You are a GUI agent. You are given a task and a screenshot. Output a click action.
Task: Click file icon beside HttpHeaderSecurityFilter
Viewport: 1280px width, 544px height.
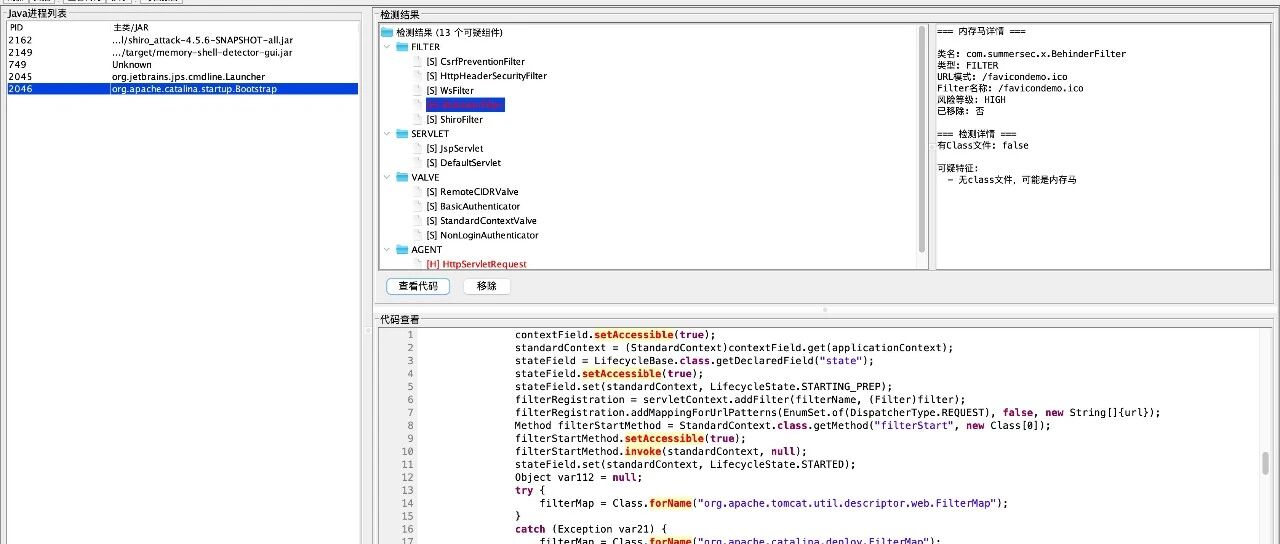click(x=418, y=76)
